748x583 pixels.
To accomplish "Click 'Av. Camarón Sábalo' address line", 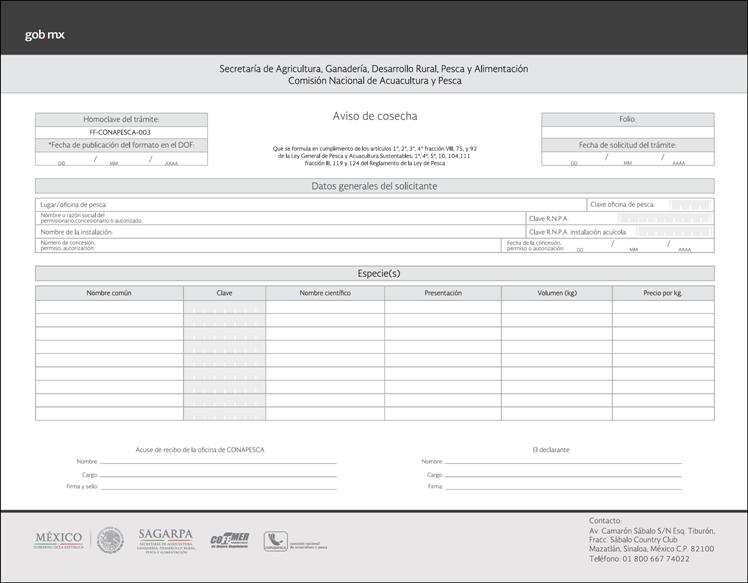I will (x=652, y=531).
